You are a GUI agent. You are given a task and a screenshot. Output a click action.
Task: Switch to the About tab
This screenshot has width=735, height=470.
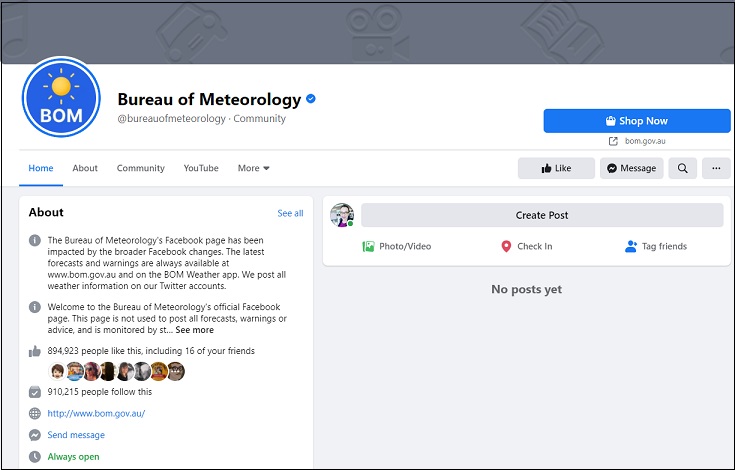click(85, 168)
